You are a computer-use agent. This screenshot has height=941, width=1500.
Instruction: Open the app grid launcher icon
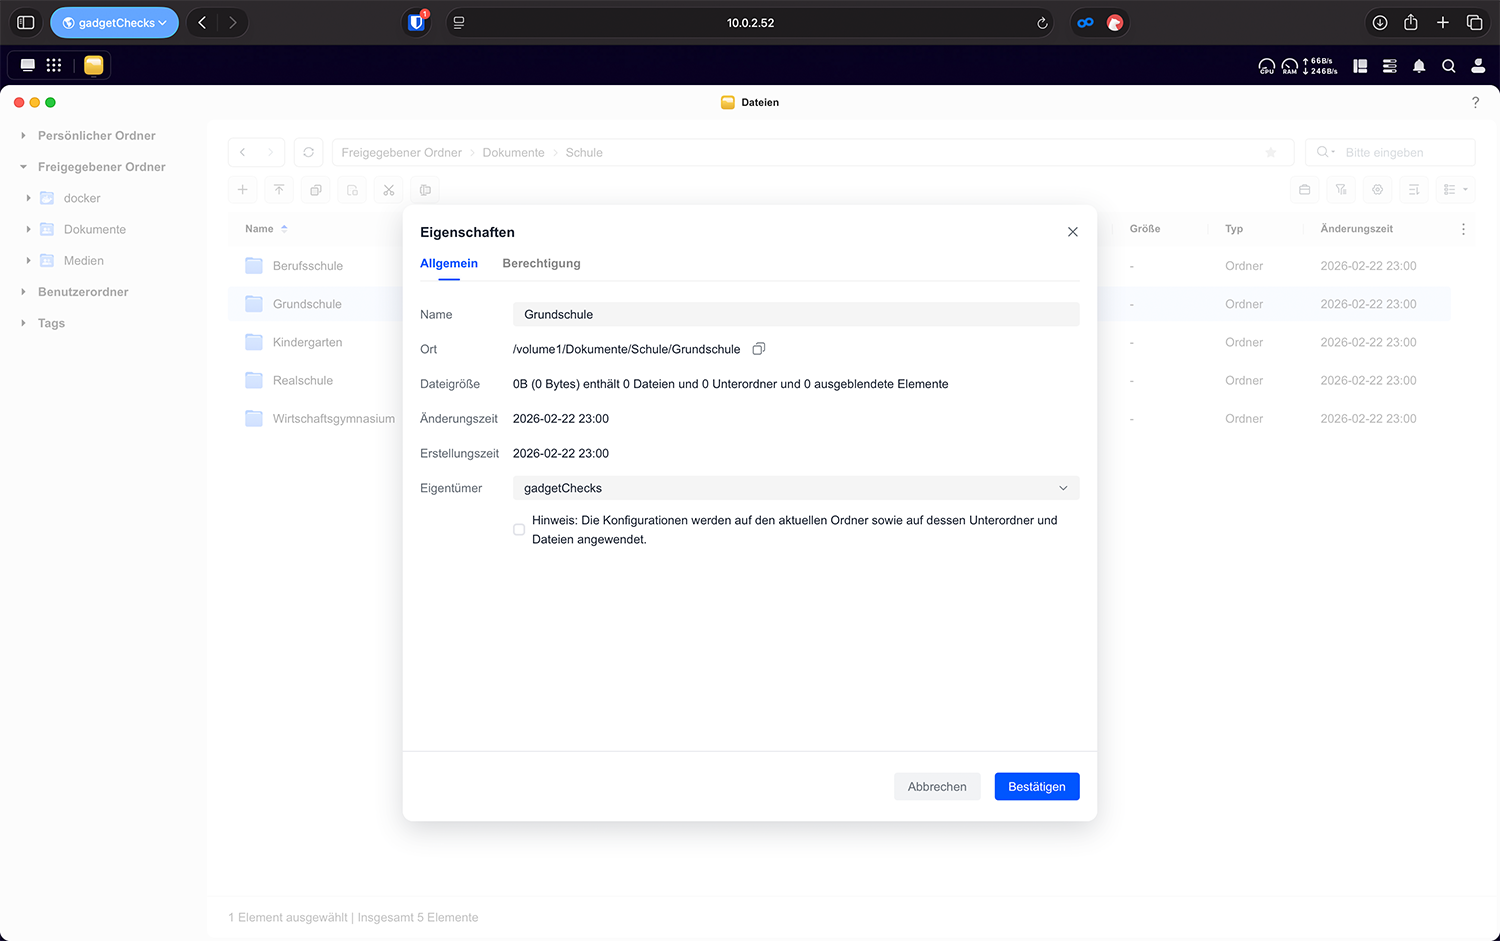pos(54,65)
